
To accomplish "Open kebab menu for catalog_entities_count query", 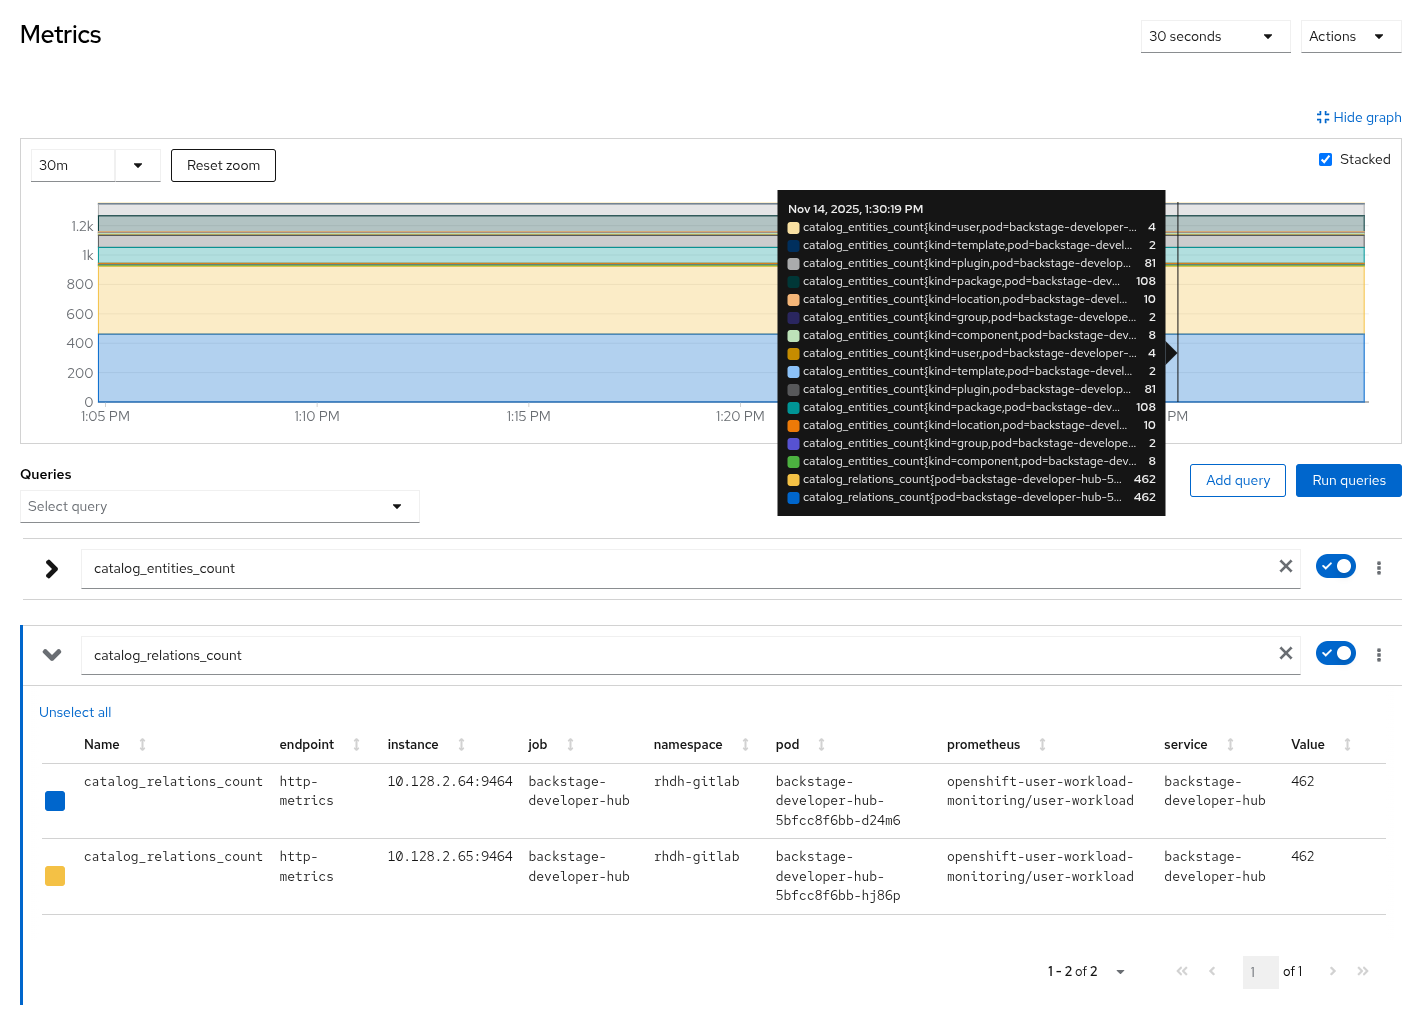I will click(x=1379, y=568).
